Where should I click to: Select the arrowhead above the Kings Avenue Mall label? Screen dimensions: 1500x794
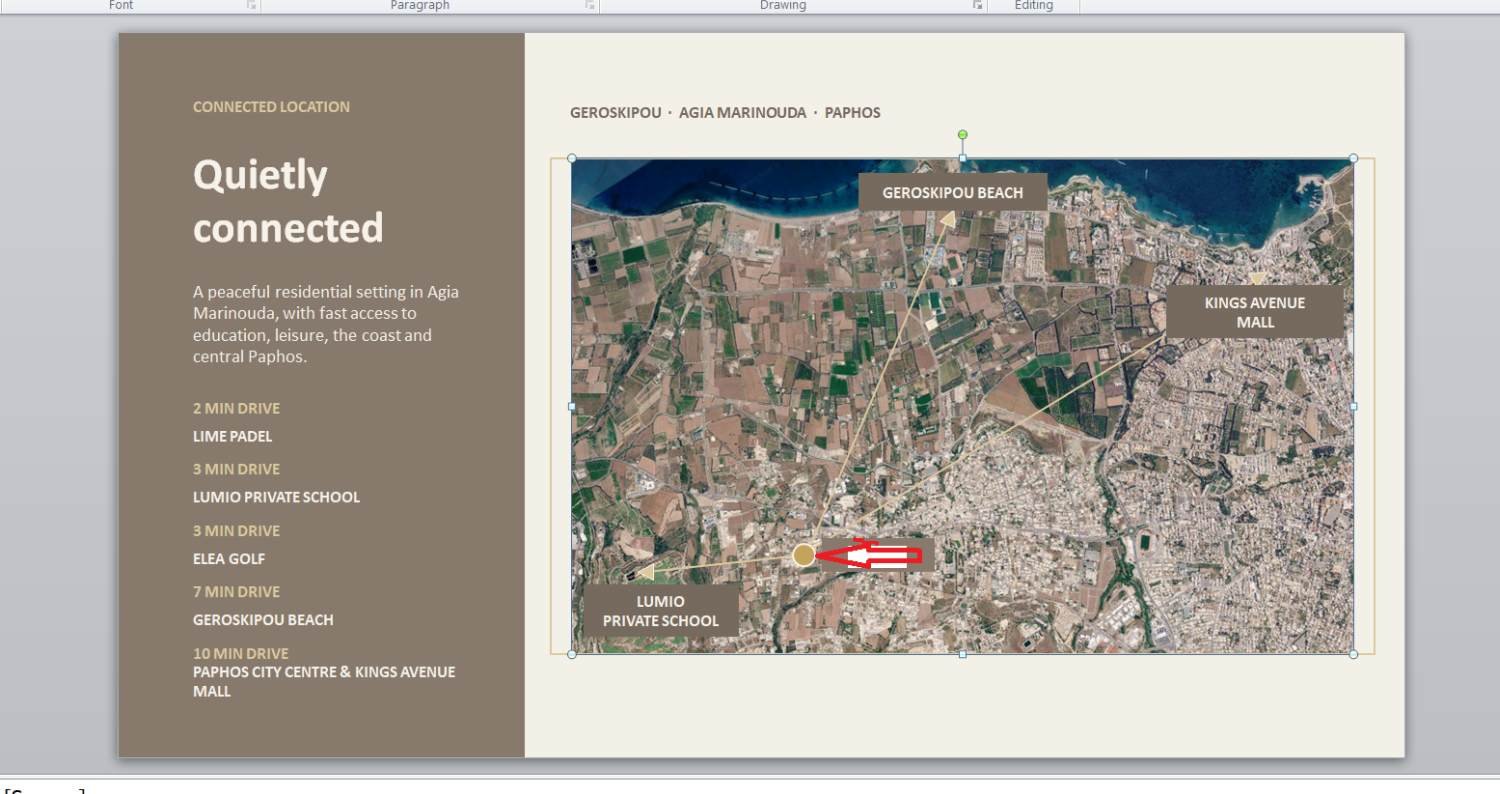pyautogui.click(x=1257, y=279)
